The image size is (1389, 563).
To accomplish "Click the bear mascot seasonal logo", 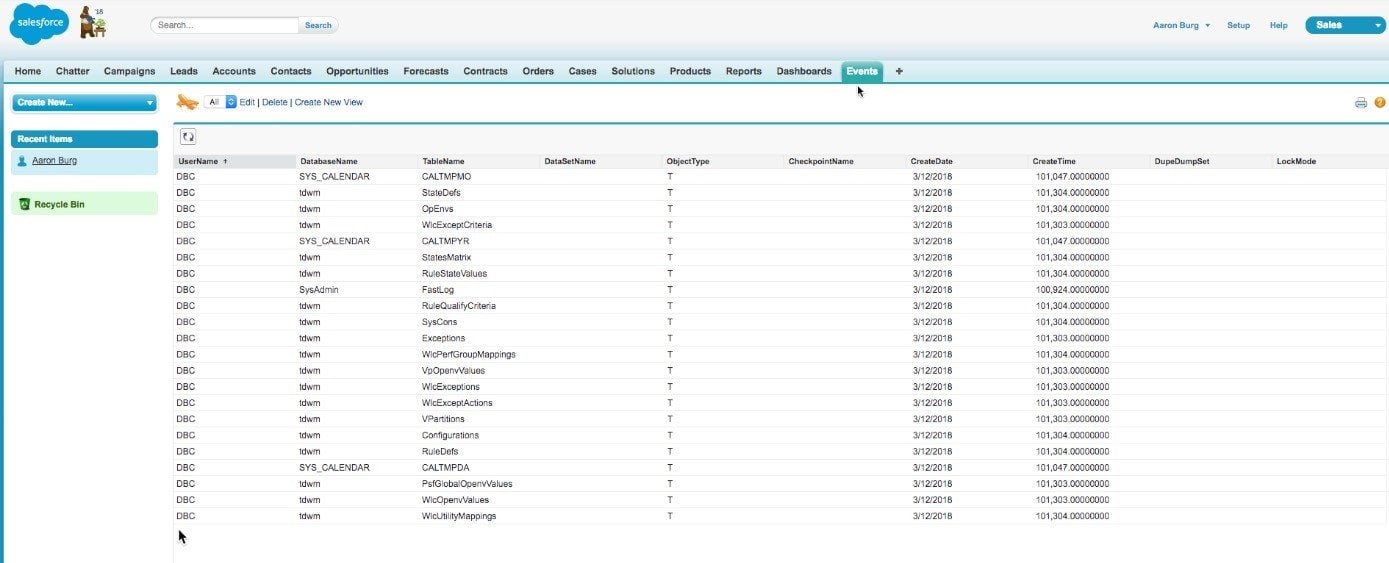I will 93,23.
